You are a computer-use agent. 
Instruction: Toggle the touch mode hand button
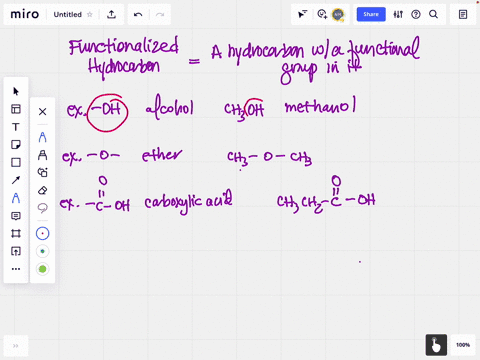(436, 345)
